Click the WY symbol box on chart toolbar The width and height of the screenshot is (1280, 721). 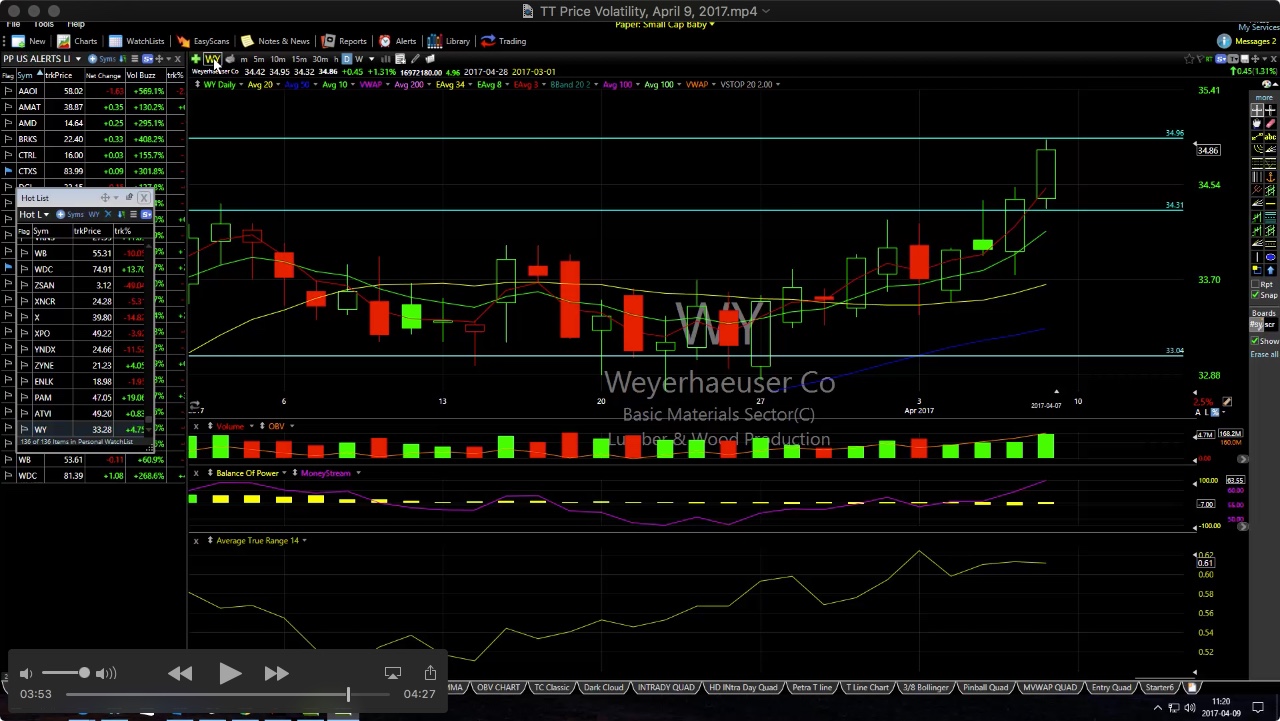click(x=213, y=59)
